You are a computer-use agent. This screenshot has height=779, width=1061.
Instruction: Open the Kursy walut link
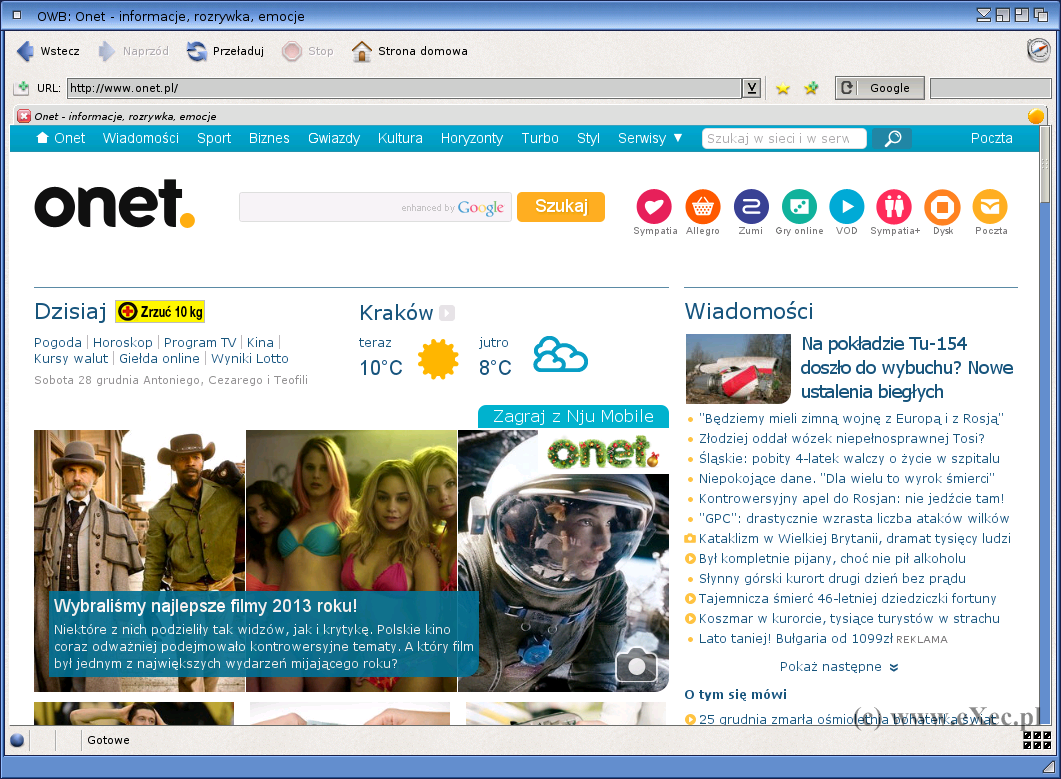coord(71,359)
